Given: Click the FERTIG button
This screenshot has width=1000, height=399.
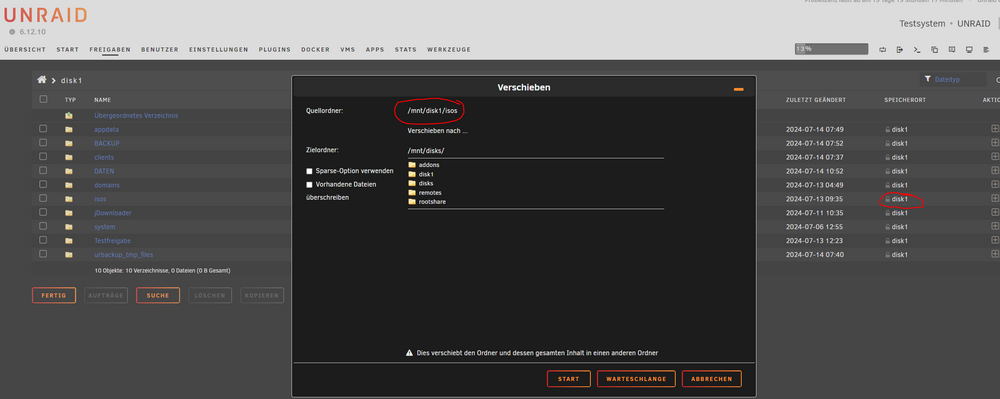Looking at the screenshot, I should point(54,295).
